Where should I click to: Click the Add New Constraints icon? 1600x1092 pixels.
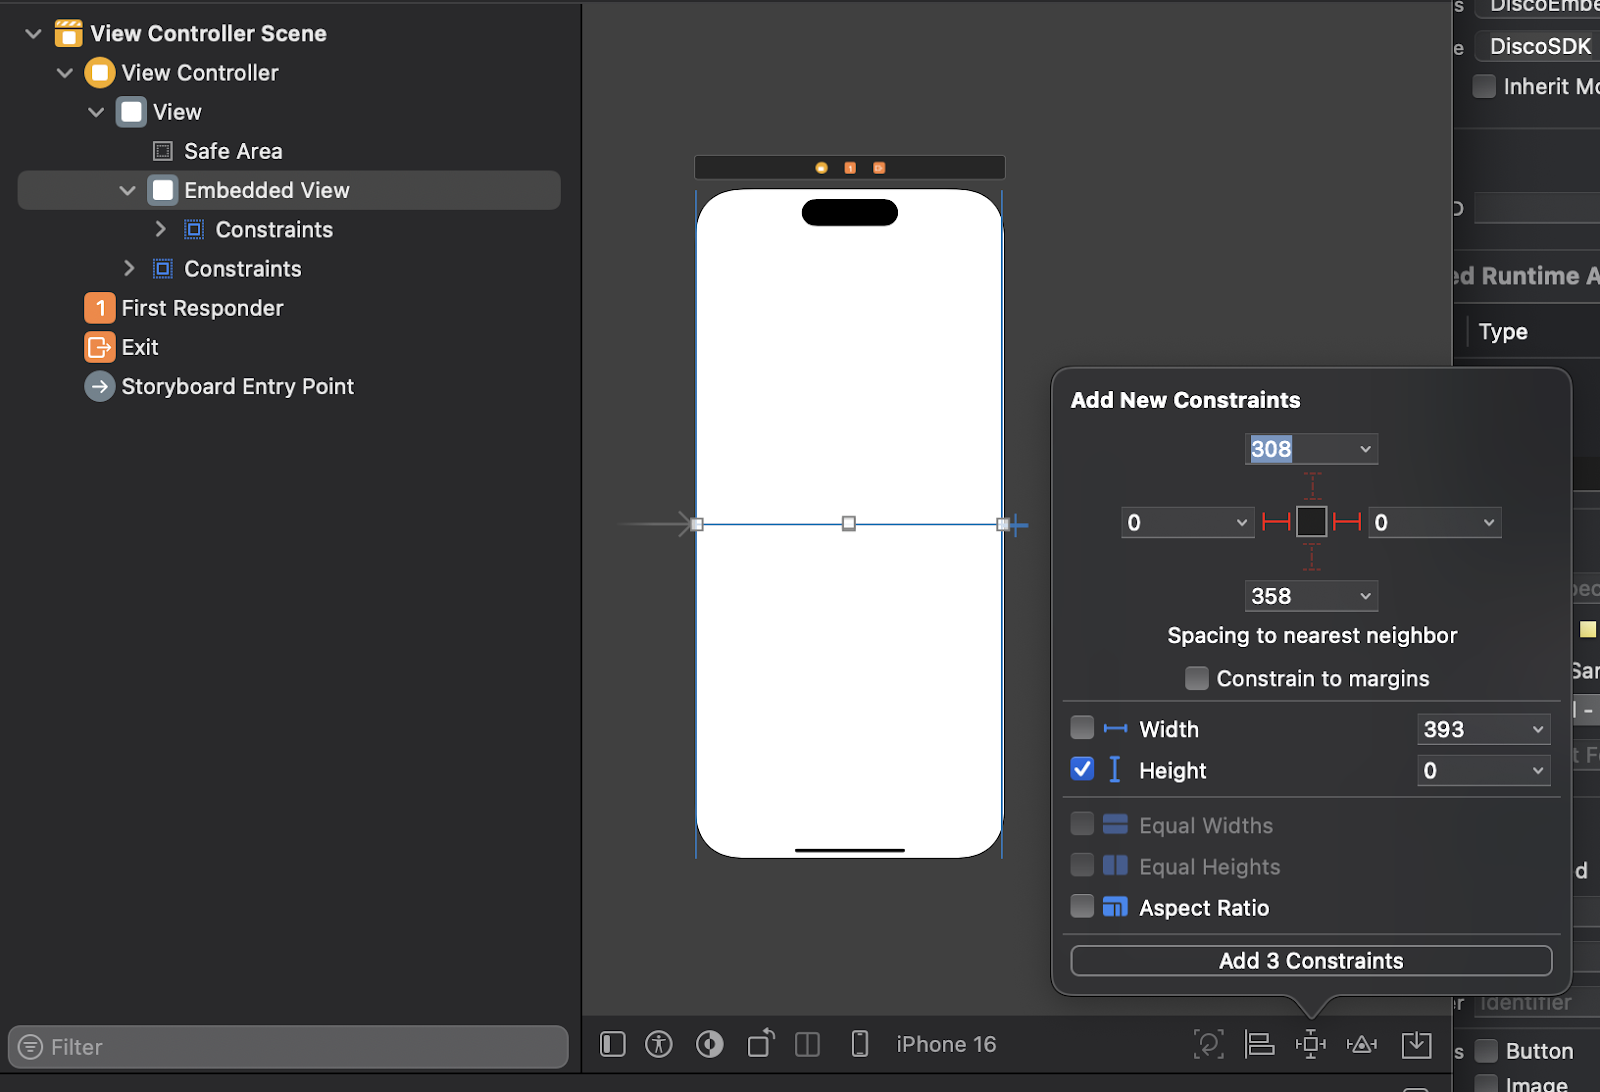point(1310,1045)
